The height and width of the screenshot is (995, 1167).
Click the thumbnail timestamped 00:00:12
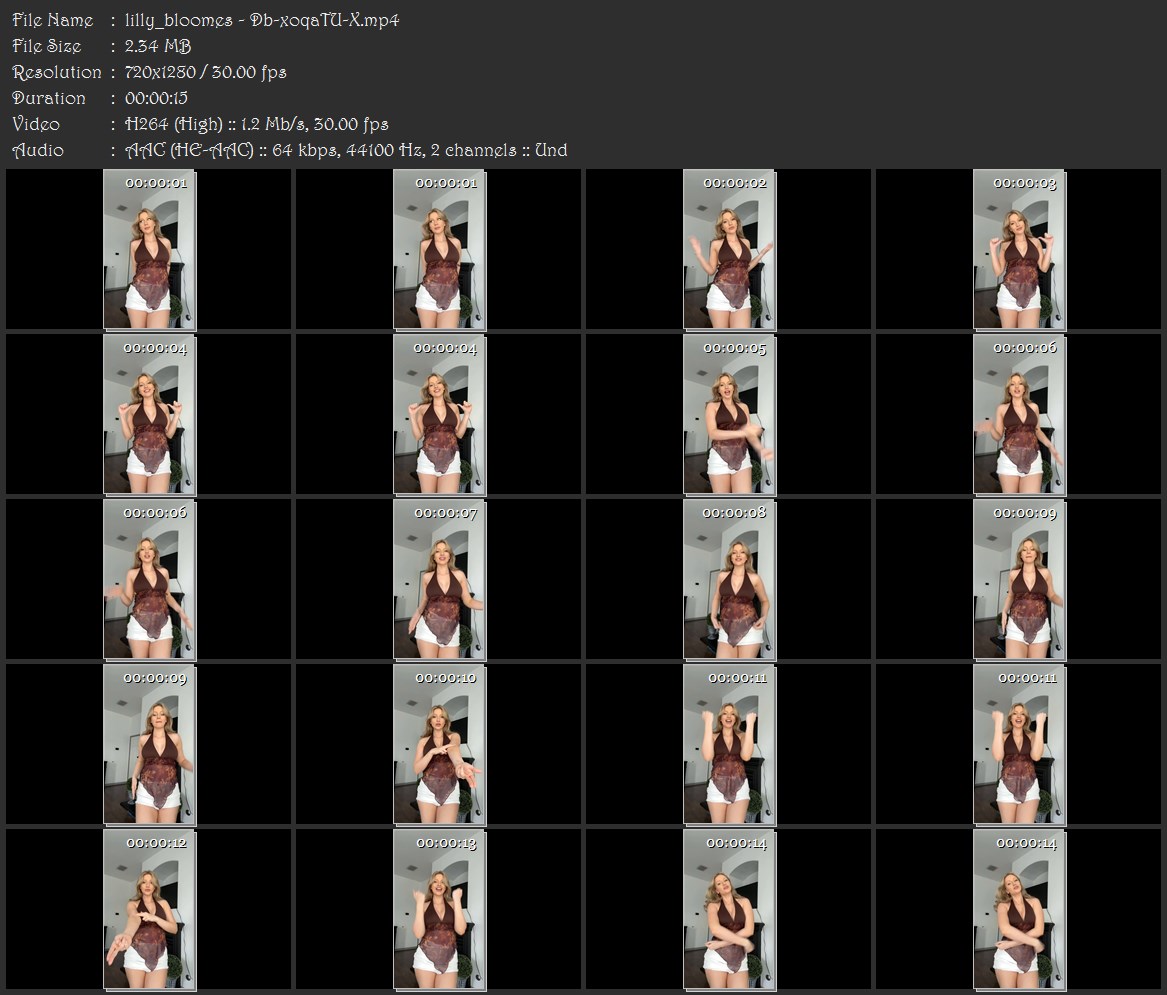tap(150, 910)
